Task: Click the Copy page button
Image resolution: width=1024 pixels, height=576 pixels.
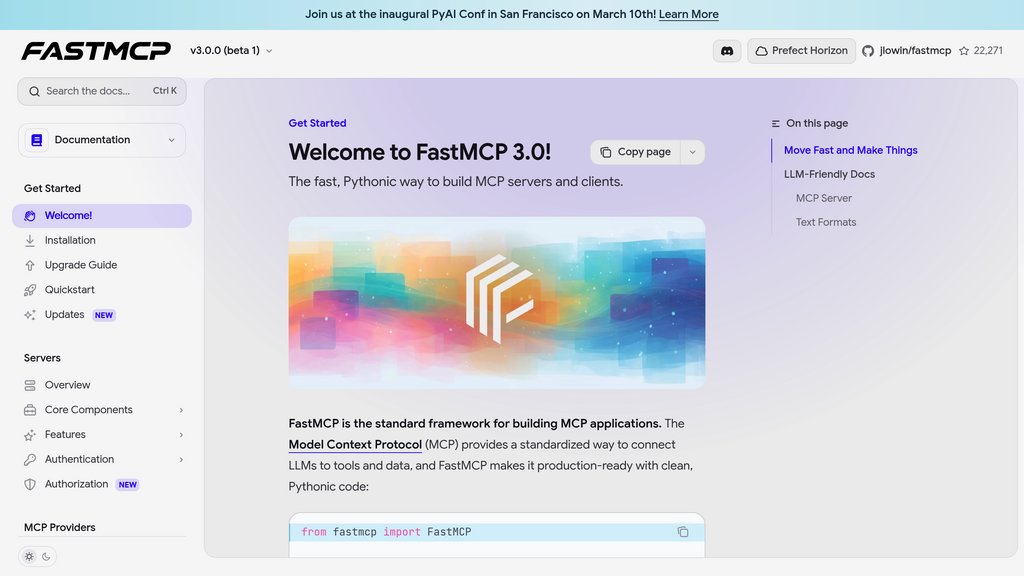Action: pyautogui.click(x=635, y=152)
